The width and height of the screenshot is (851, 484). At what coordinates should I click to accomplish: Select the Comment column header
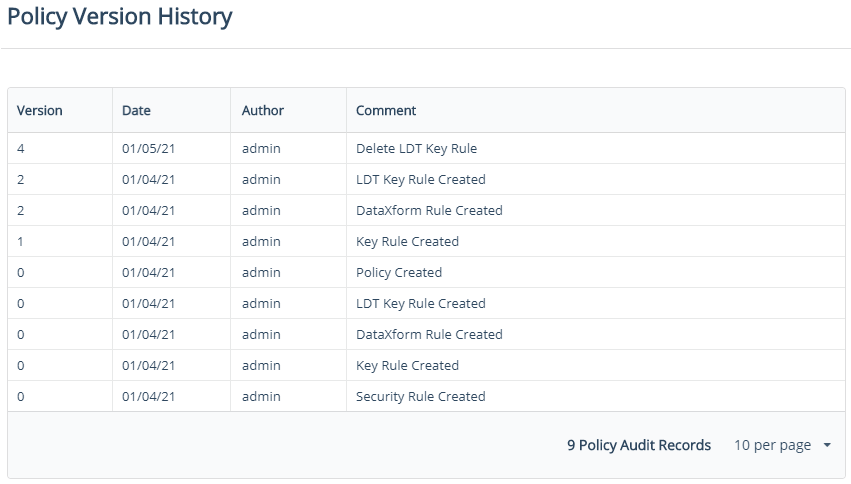coord(386,111)
